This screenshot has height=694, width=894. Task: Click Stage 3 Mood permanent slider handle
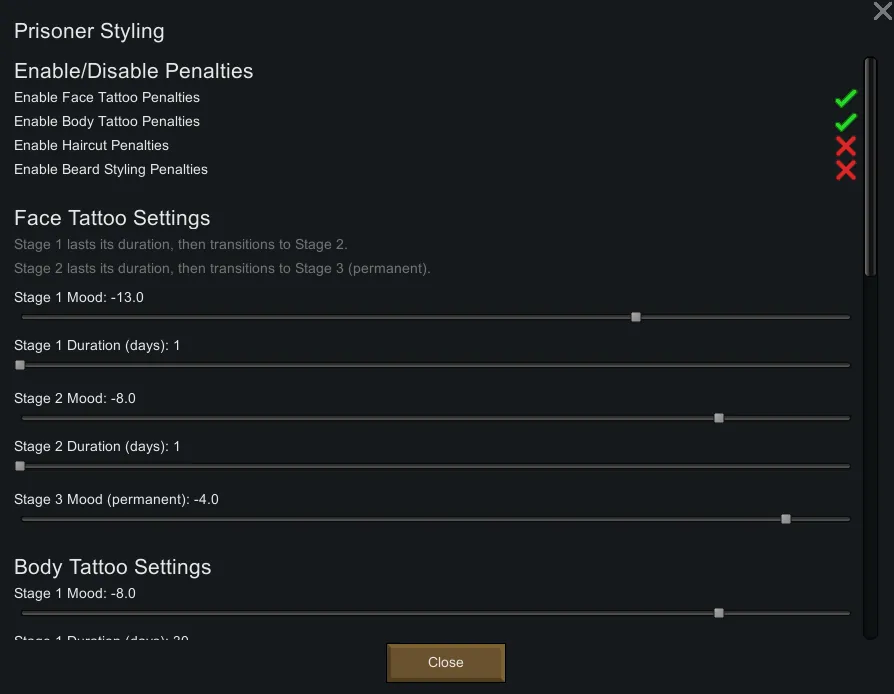(786, 519)
